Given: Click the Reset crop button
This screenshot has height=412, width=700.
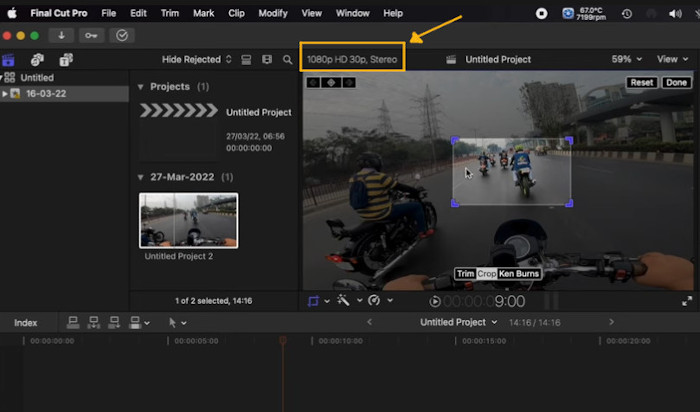Looking at the screenshot, I should [642, 83].
